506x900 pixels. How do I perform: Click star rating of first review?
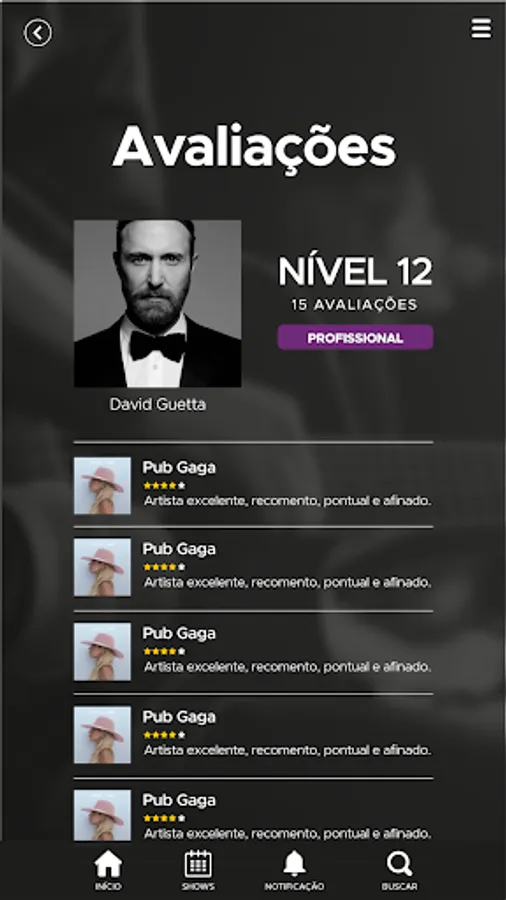point(164,486)
